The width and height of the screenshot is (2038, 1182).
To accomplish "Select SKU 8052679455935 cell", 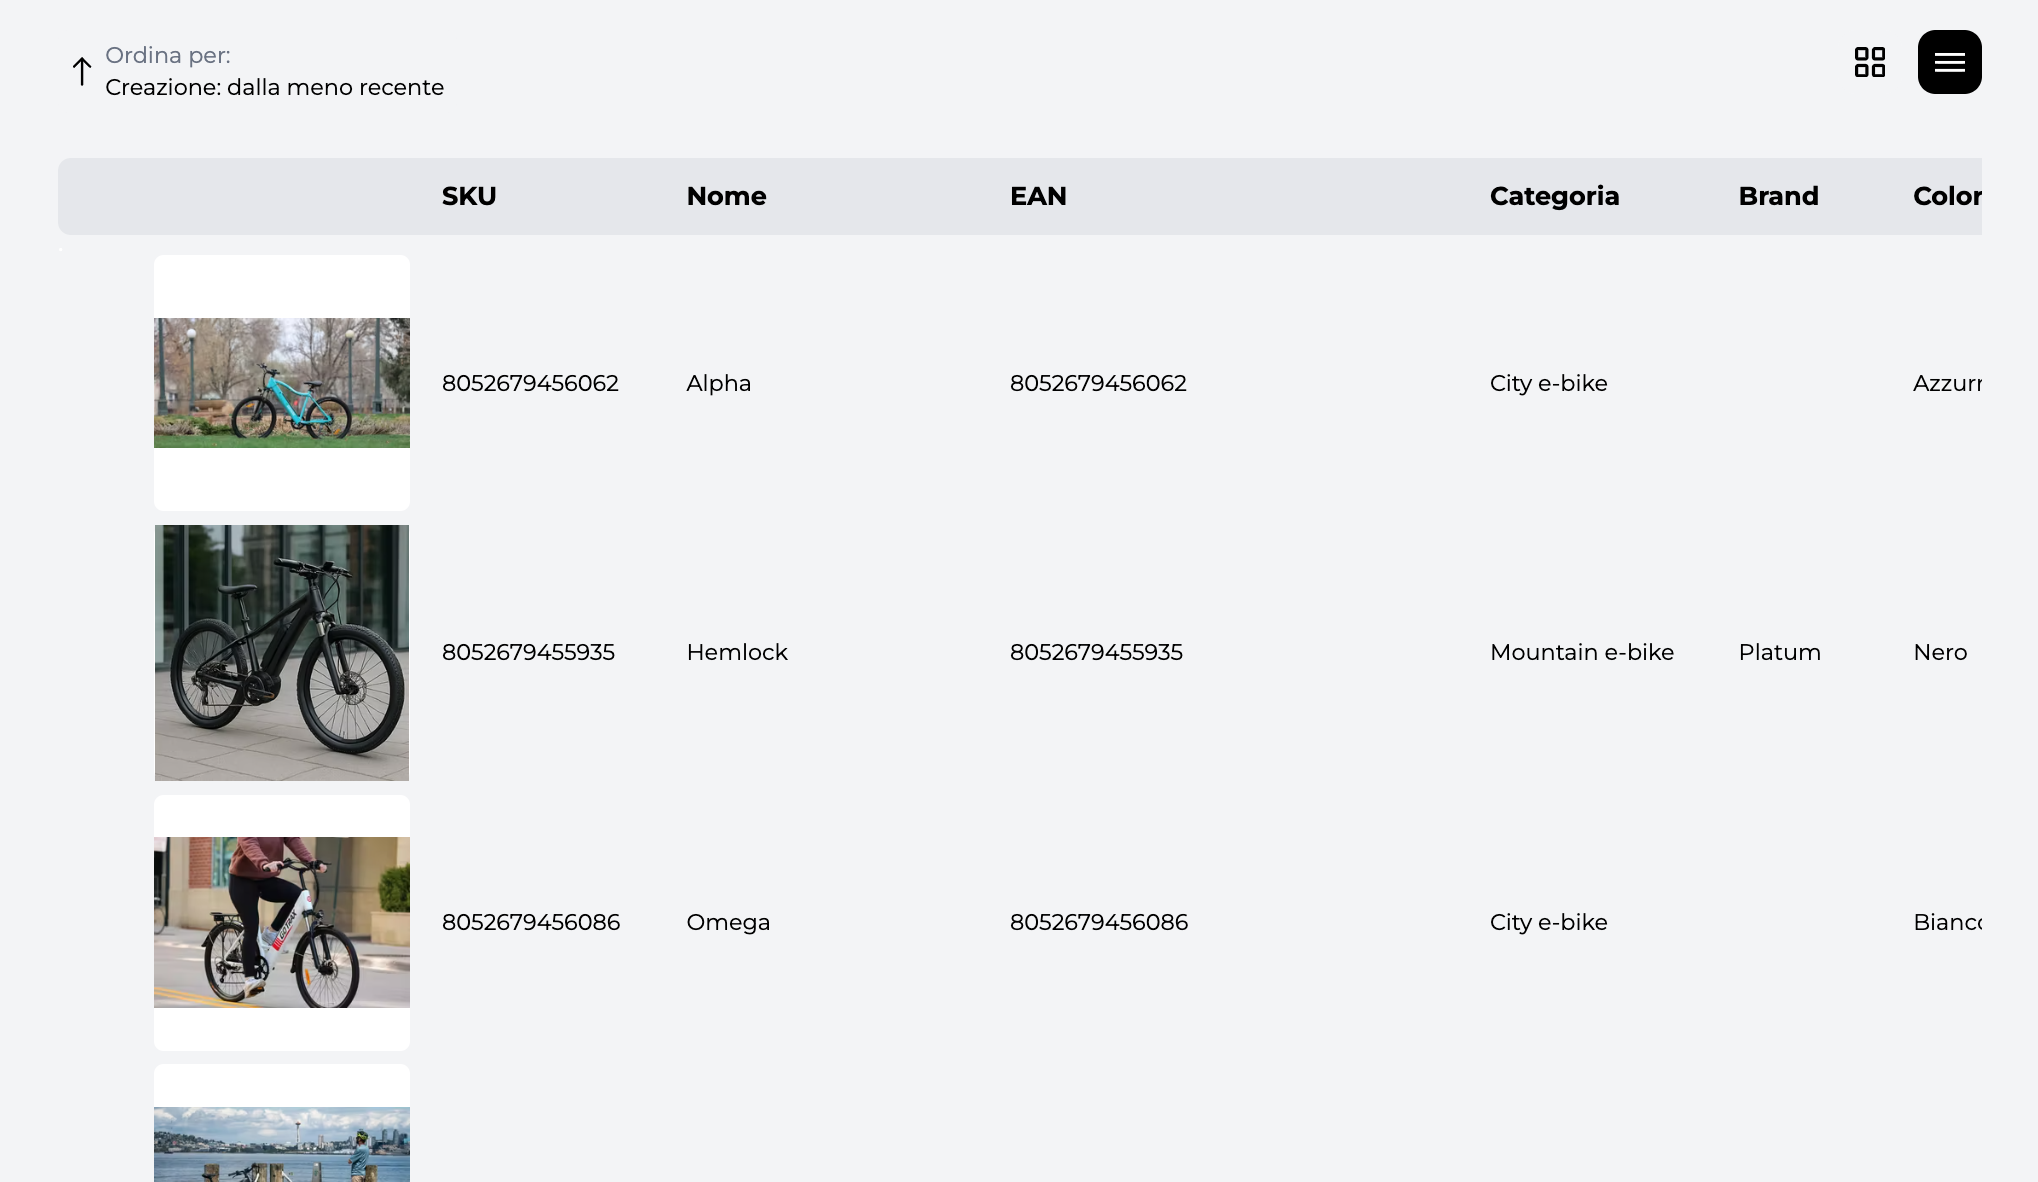I will click(x=528, y=652).
